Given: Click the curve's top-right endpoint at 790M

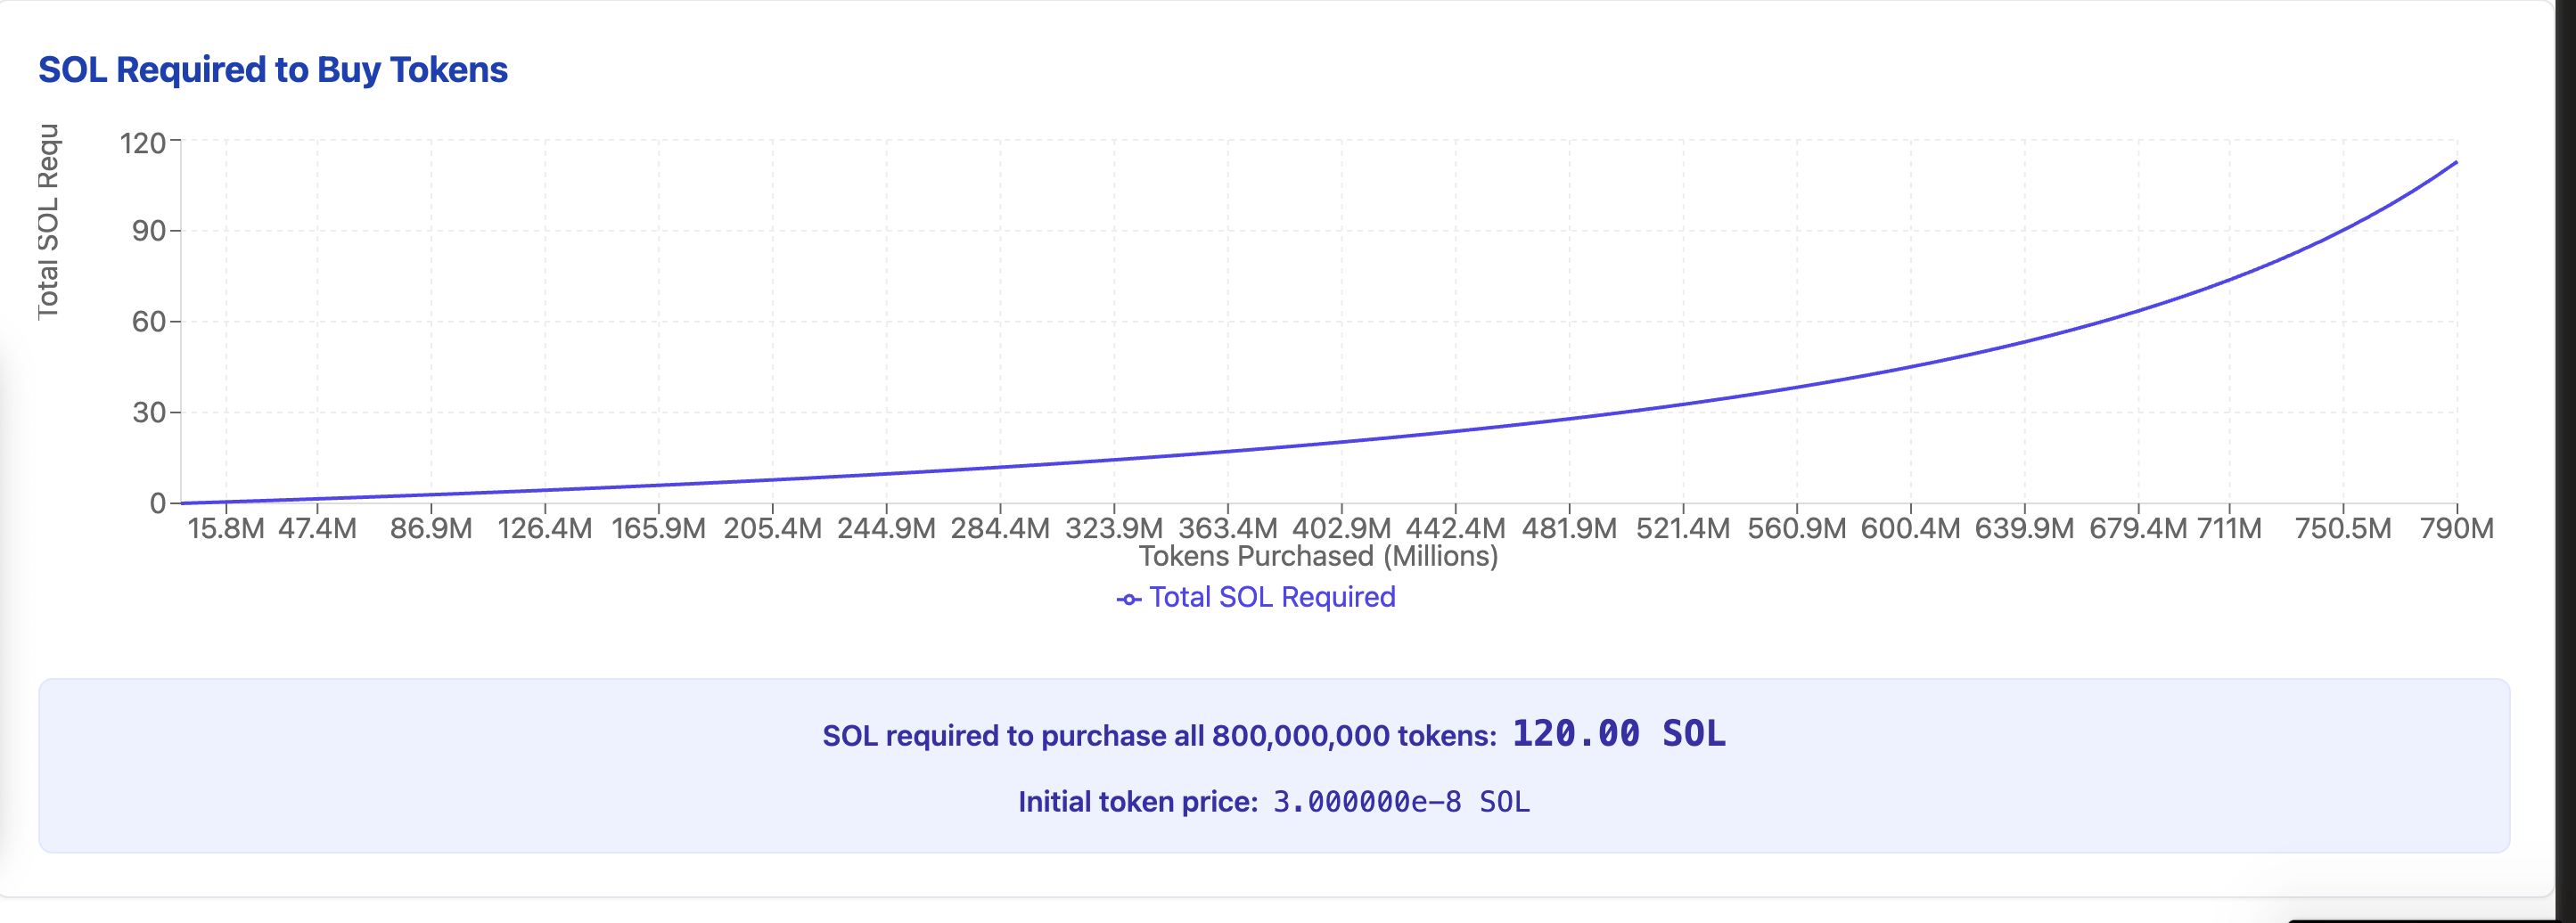Looking at the screenshot, I should click(2456, 162).
